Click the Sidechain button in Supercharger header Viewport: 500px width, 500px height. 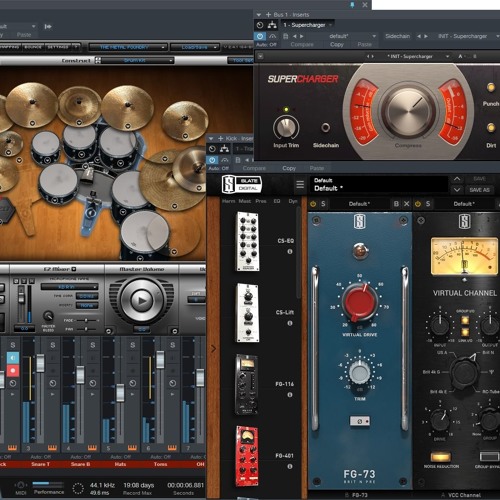coord(397,36)
